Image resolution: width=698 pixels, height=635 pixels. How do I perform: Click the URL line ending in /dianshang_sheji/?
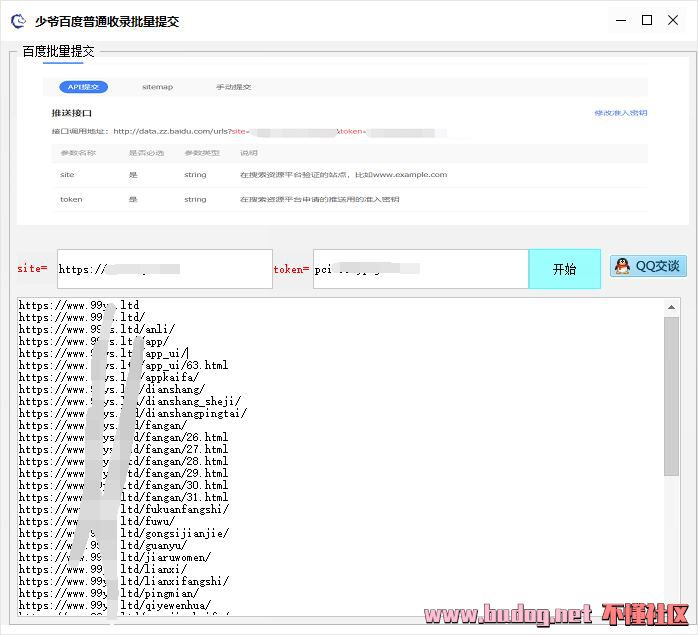pos(130,401)
